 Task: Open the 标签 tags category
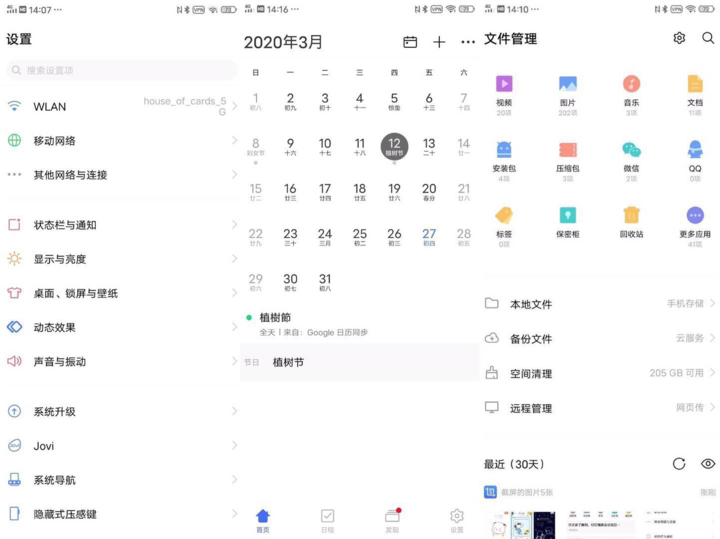pos(504,215)
